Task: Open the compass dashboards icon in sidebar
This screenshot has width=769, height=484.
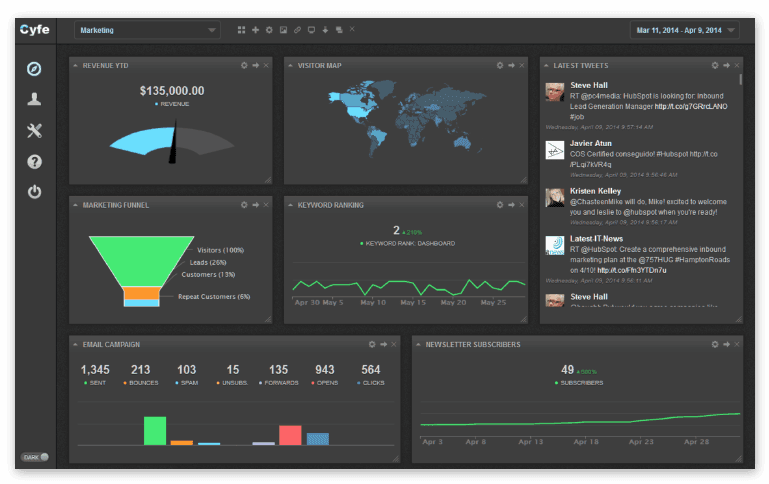Action: (34, 68)
